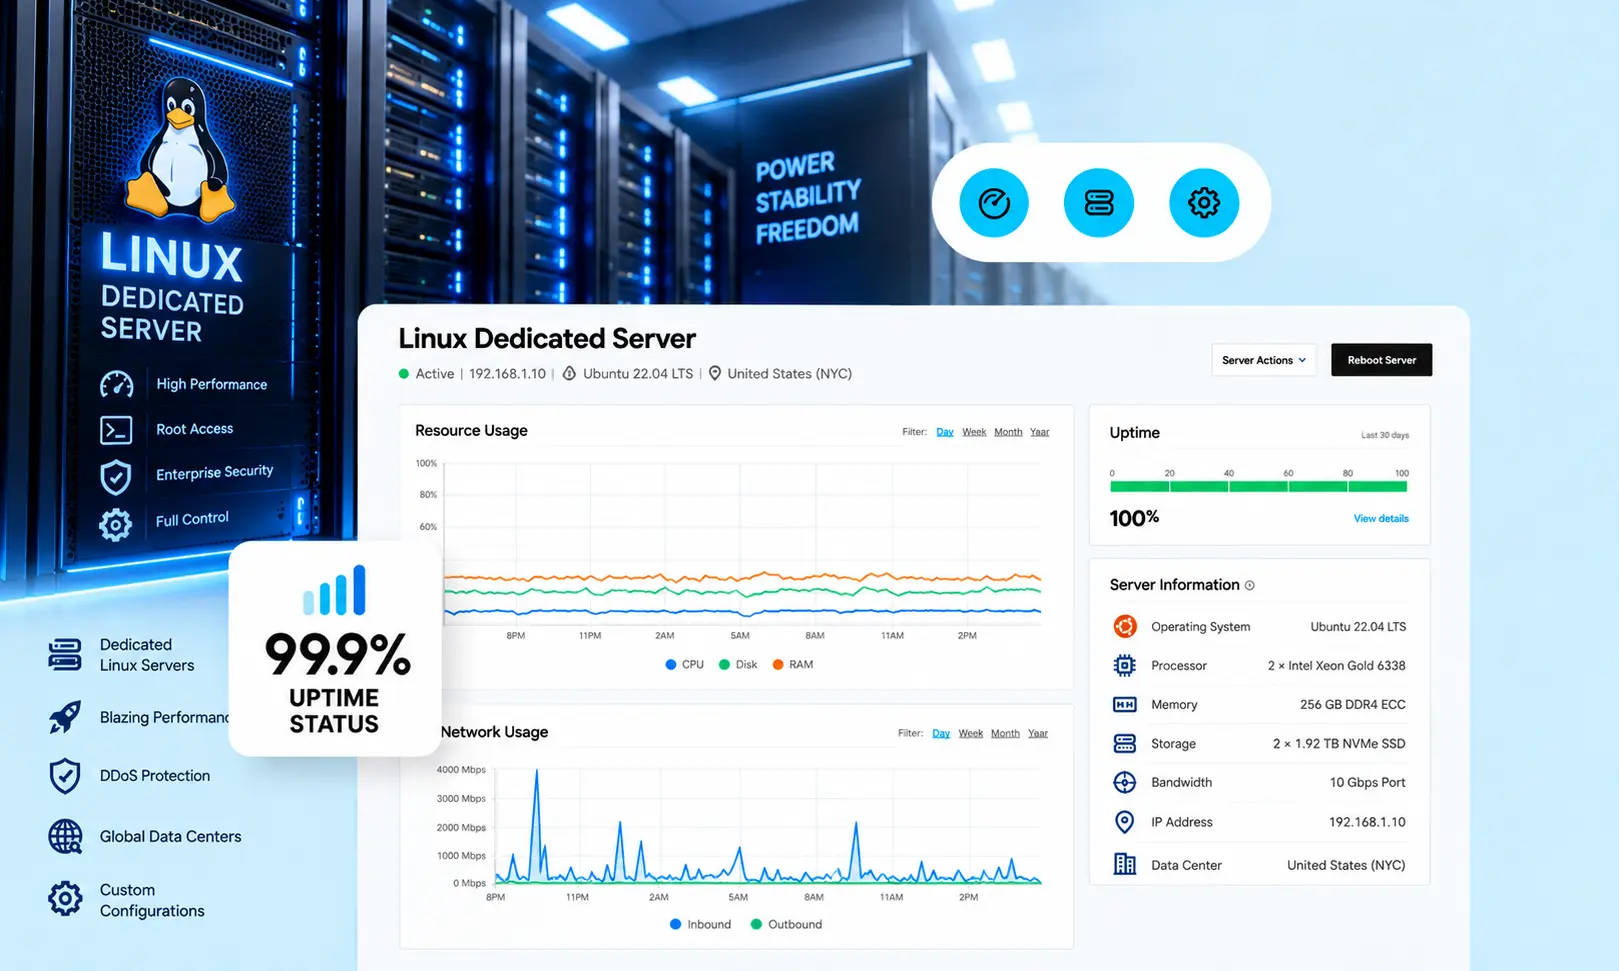Click the Enterprise Security shield icon
This screenshot has width=1619, height=971.
pos(116,477)
